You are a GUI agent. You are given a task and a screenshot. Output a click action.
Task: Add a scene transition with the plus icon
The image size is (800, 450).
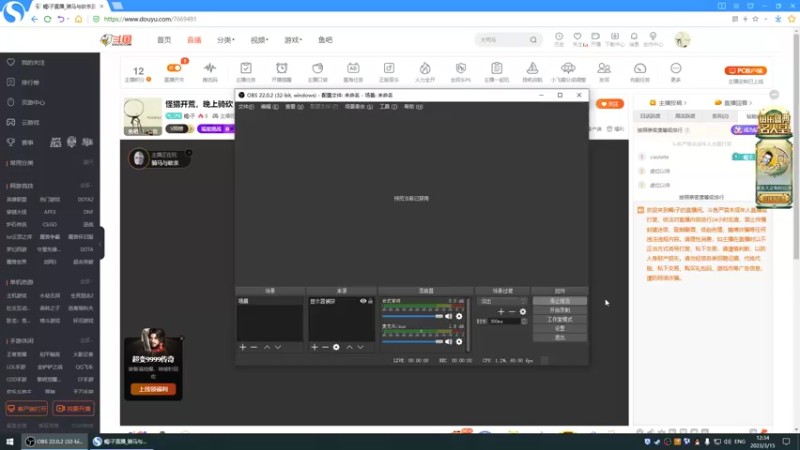pos(501,311)
